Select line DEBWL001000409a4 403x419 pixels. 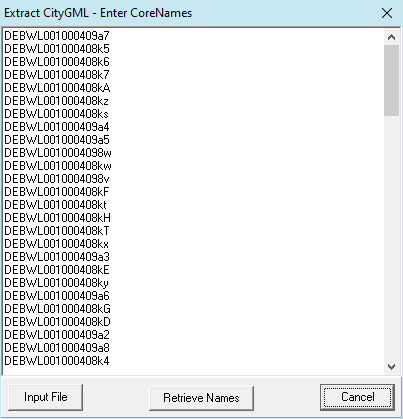point(57,127)
